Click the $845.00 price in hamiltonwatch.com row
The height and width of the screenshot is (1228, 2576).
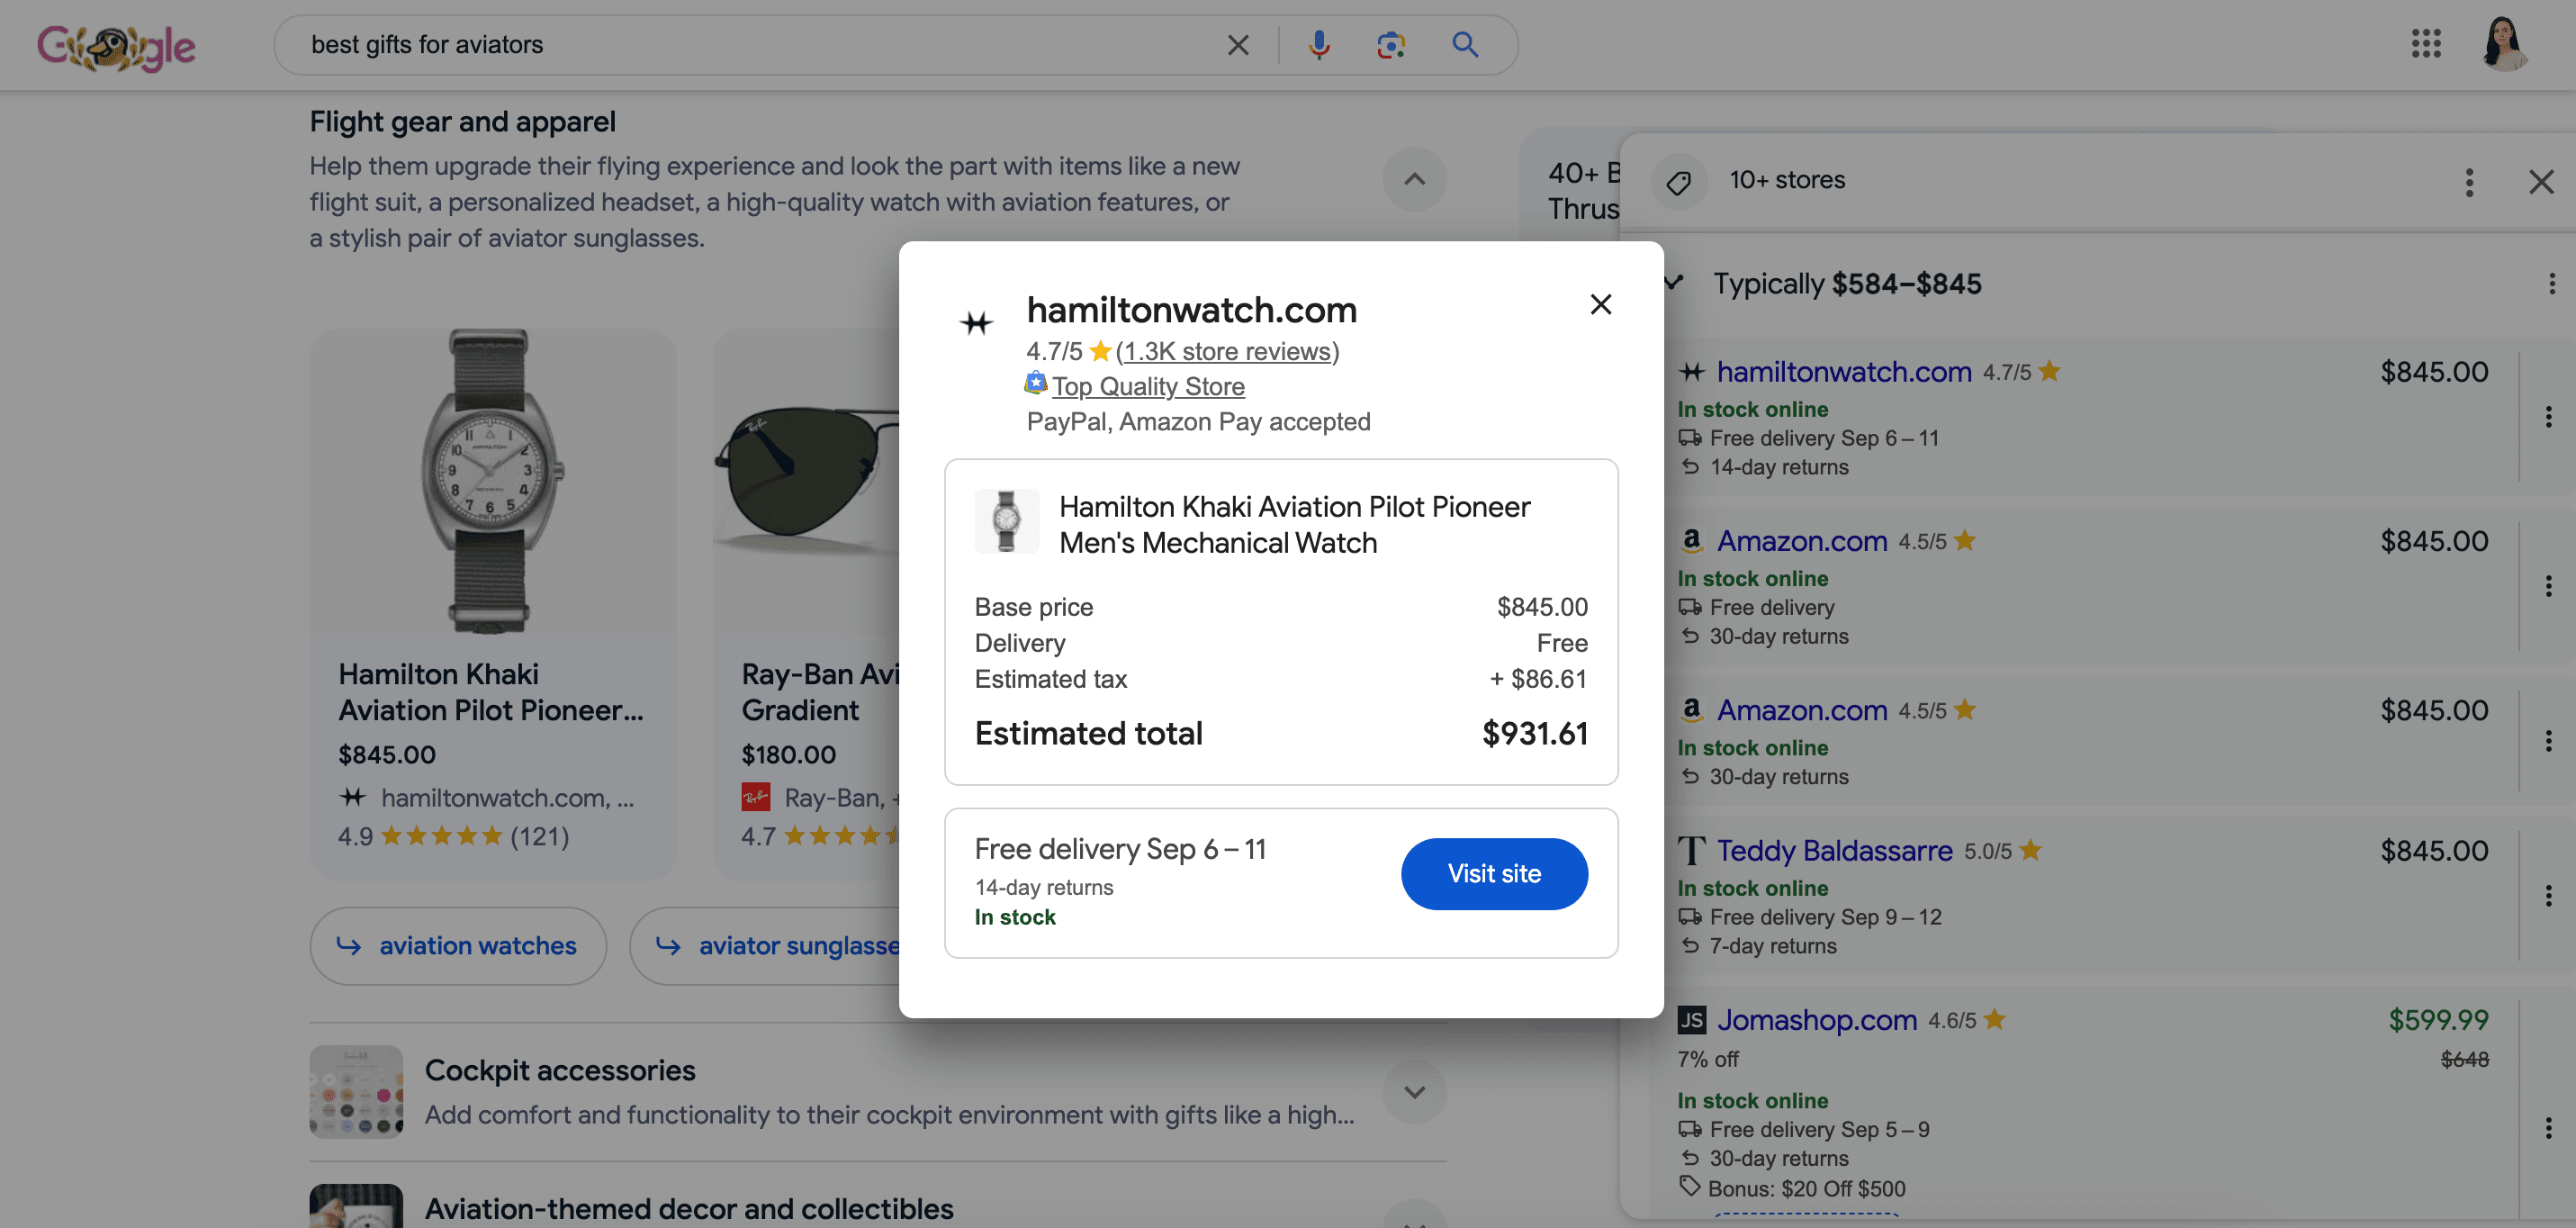[x=2434, y=372]
